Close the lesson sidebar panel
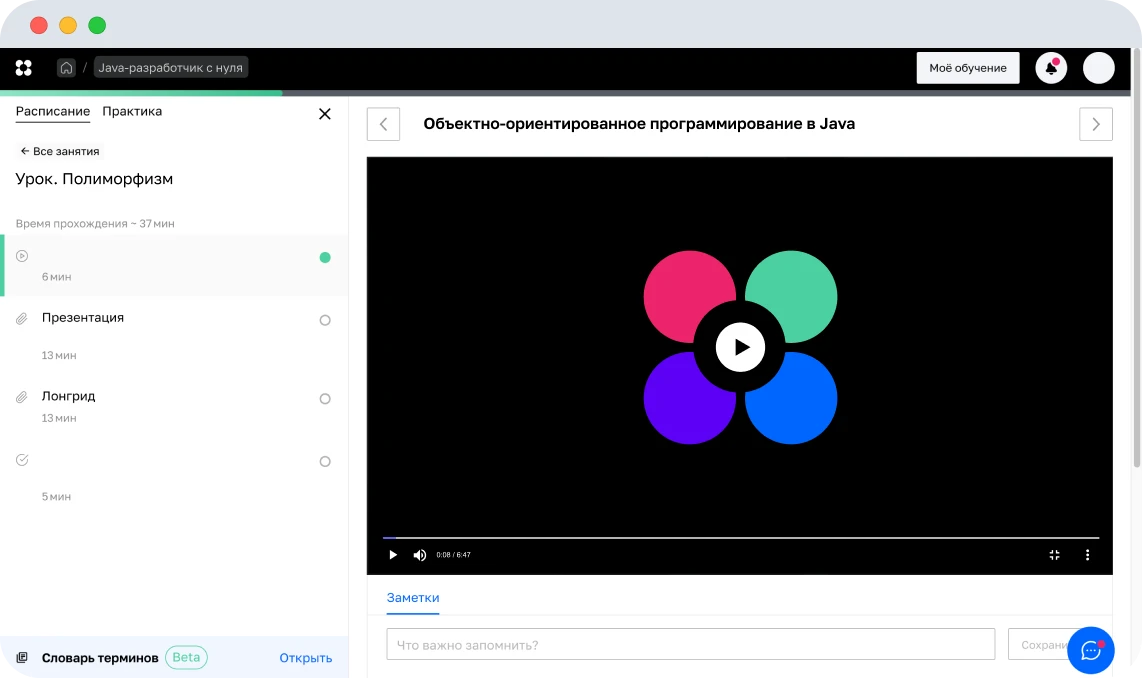Image resolution: width=1142 pixels, height=678 pixels. (324, 114)
